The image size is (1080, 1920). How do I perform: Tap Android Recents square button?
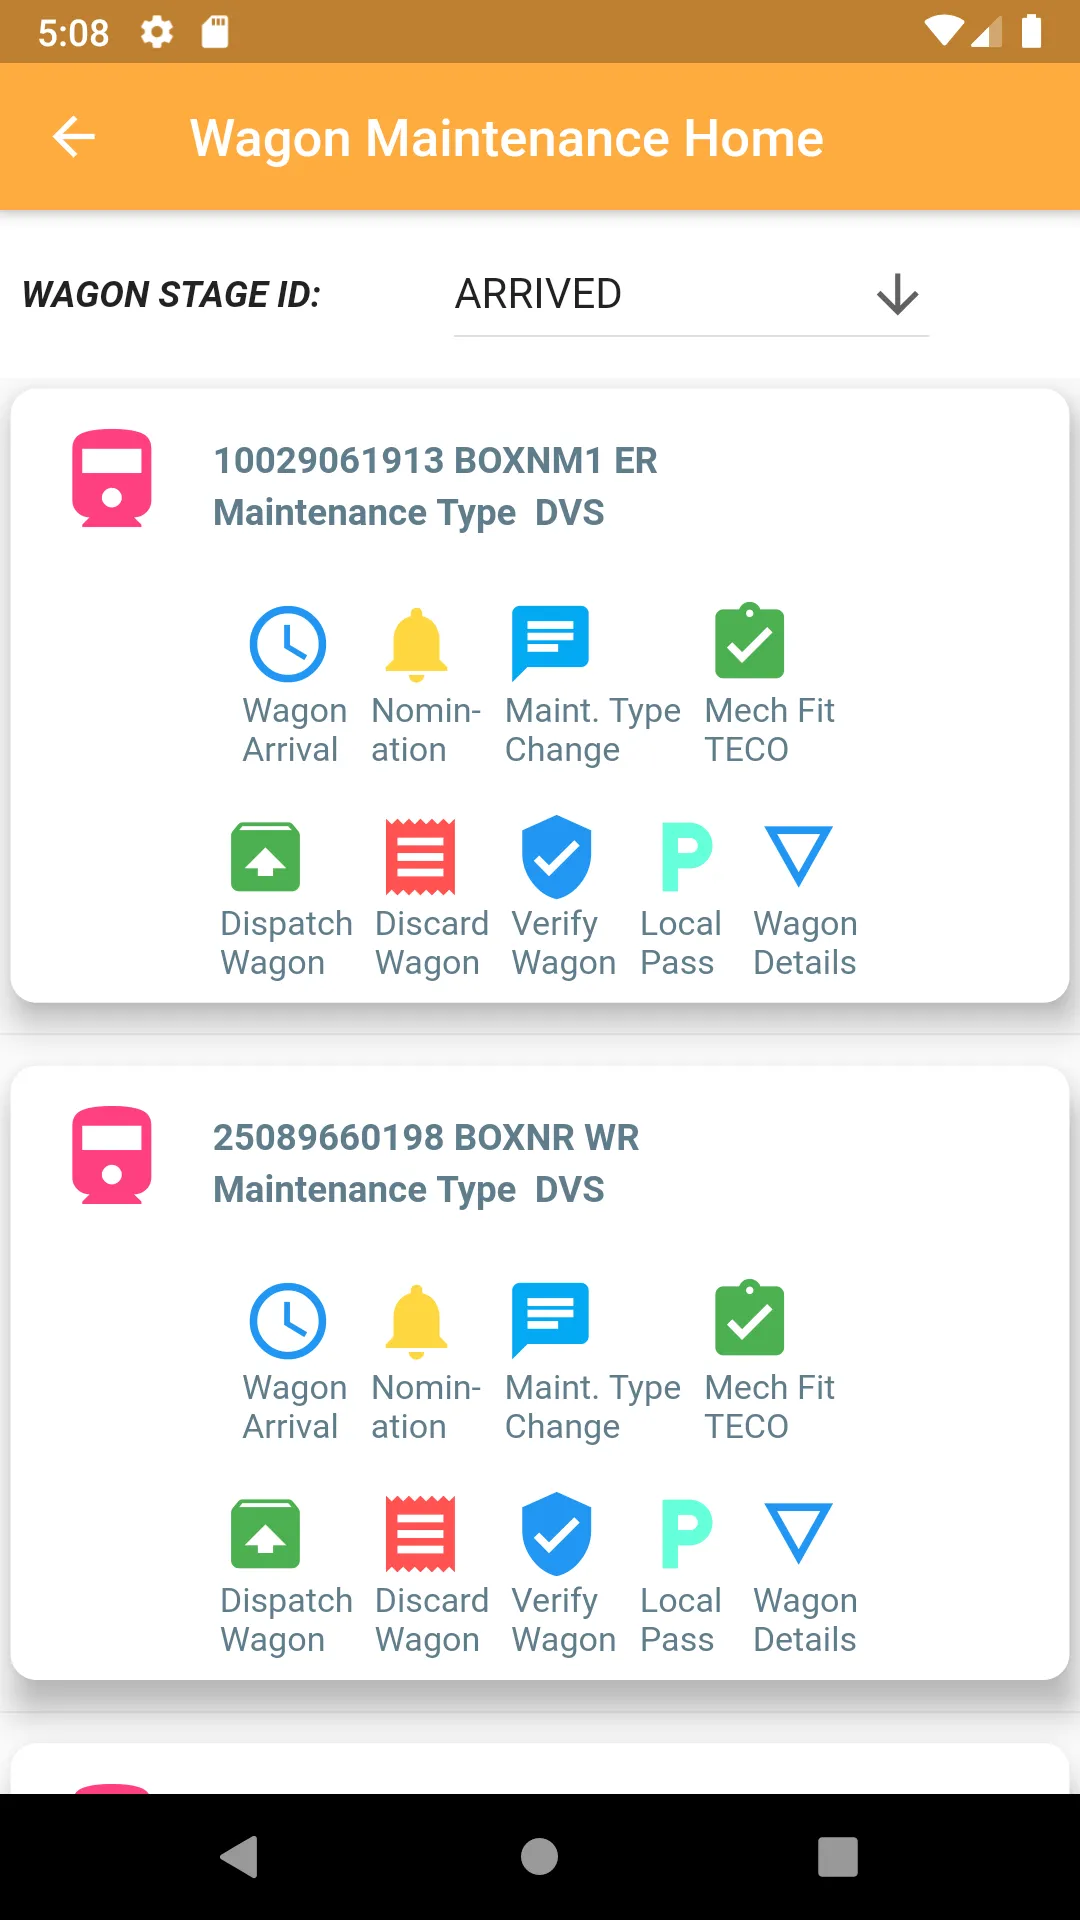838,1857
